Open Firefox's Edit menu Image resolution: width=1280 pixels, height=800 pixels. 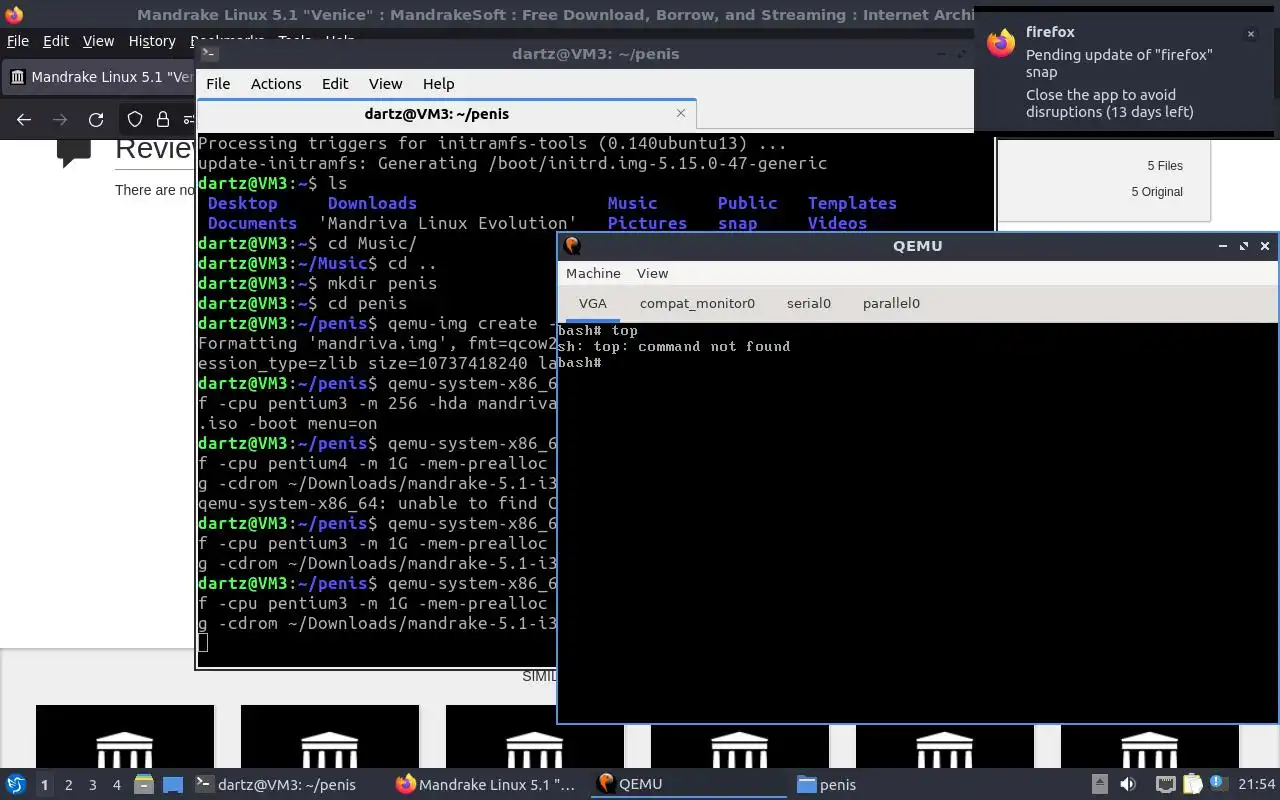(56, 41)
